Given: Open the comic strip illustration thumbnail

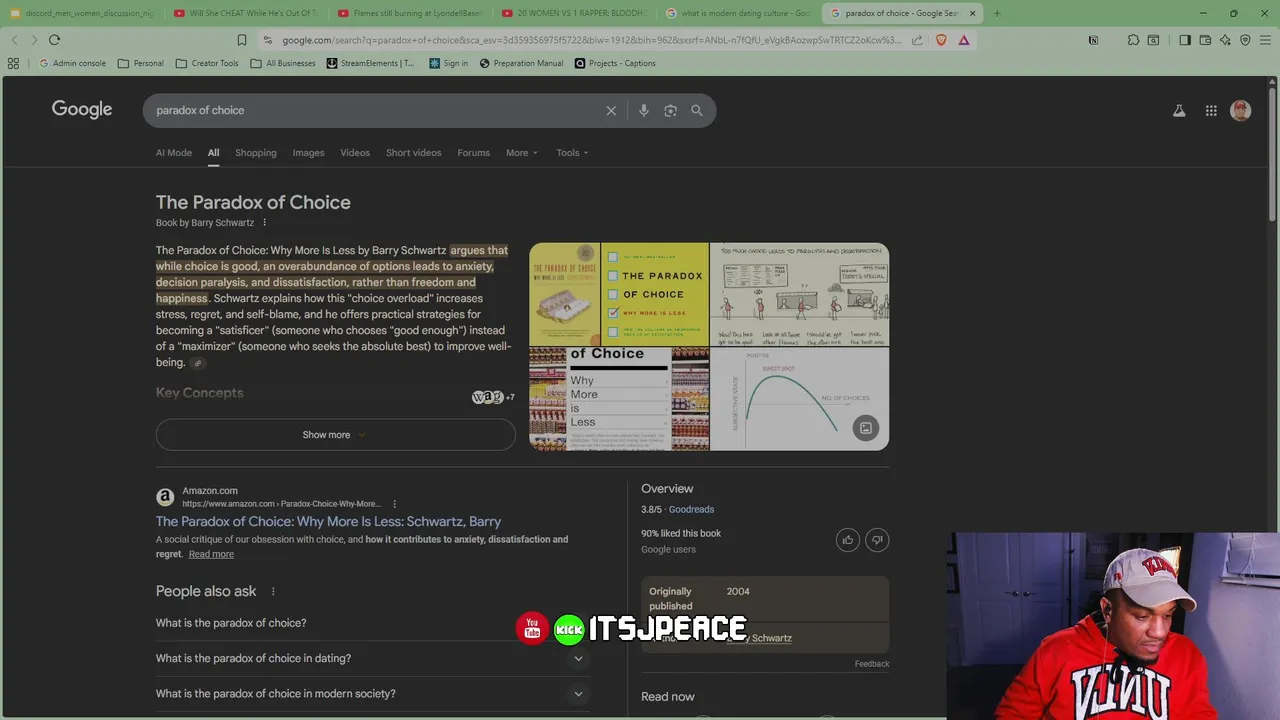Looking at the screenshot, I should [799, 295].
